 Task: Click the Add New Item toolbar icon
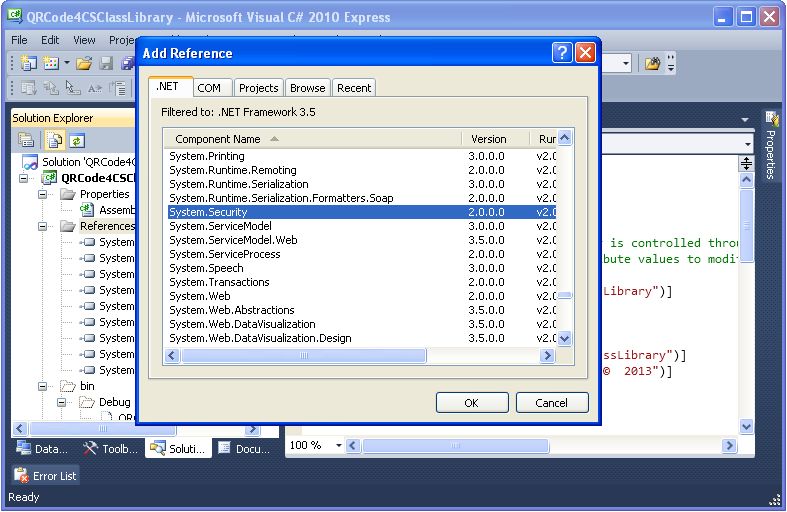point(51,63)
